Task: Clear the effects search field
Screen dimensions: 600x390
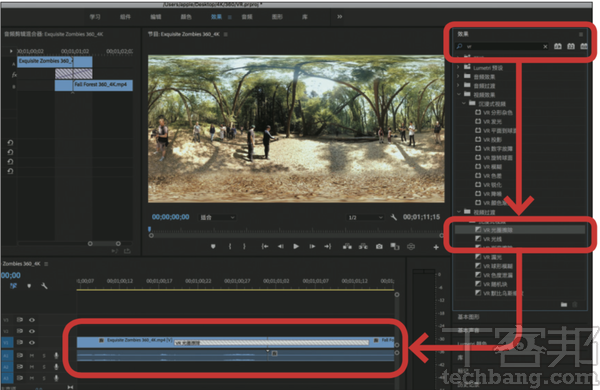Action: 545,47
